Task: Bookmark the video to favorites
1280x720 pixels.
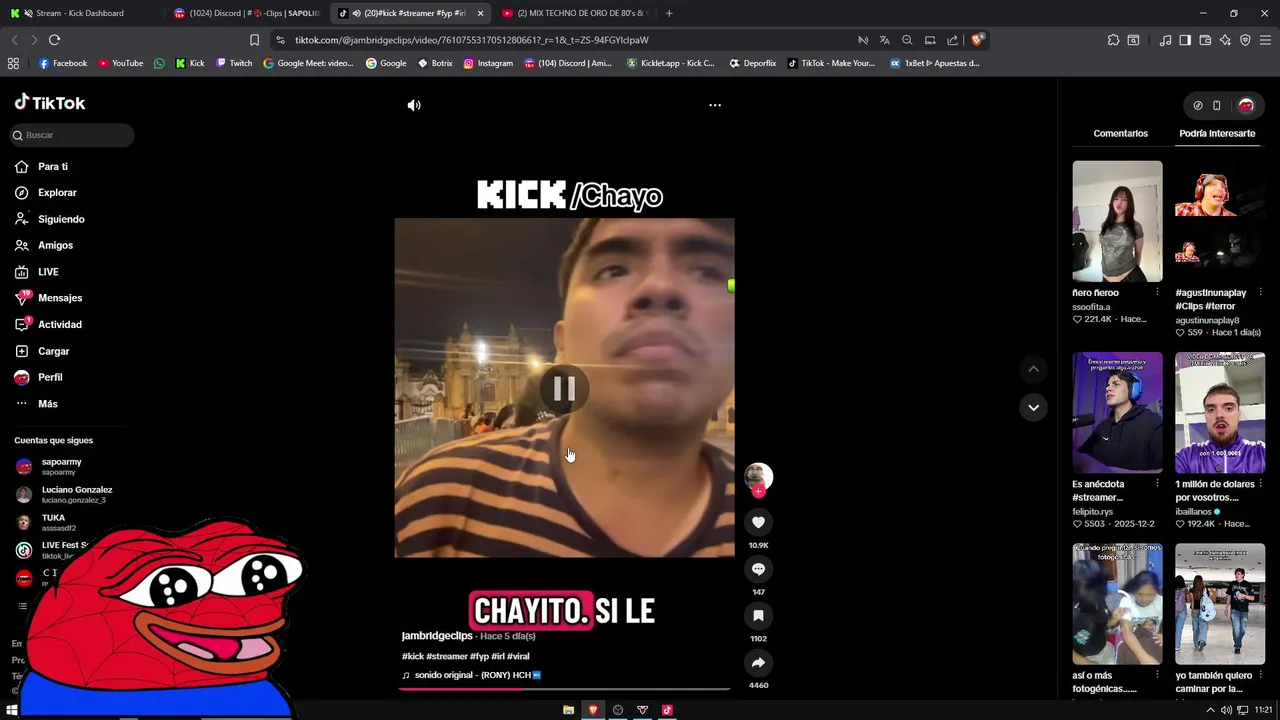Action: [x=758, y=616]
